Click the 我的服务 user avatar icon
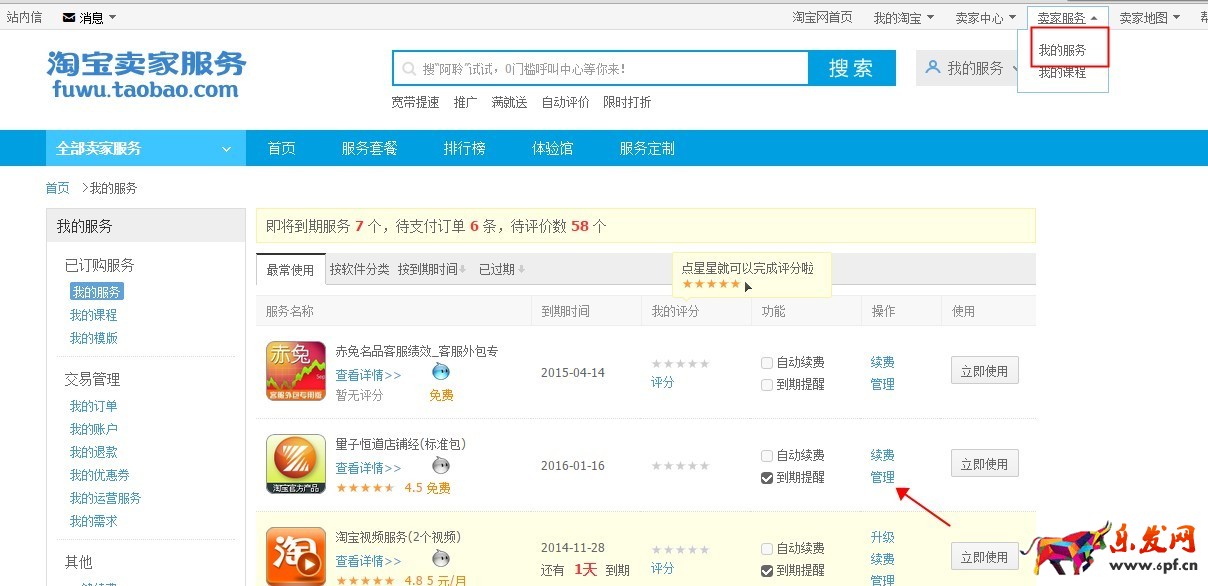 933,68
